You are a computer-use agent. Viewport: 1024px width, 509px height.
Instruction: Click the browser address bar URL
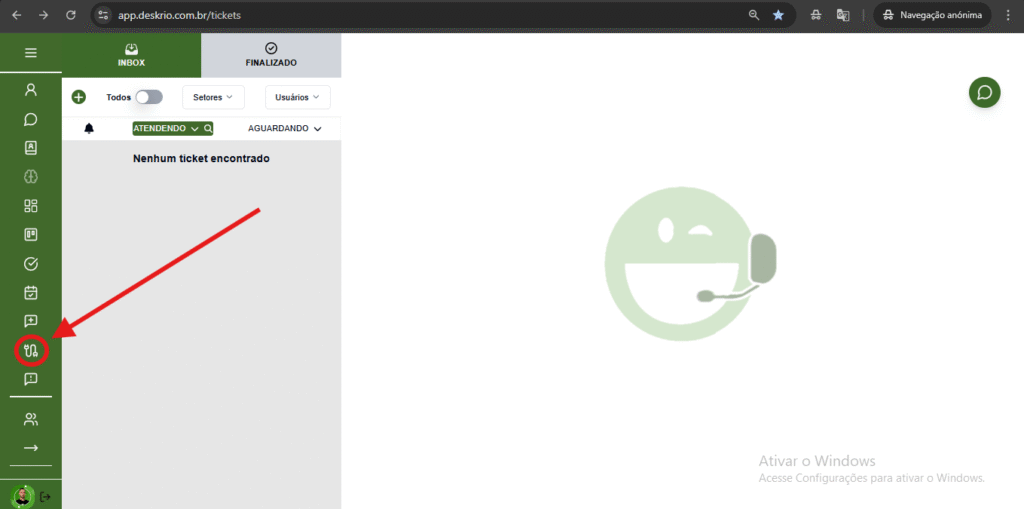[180, 16]
